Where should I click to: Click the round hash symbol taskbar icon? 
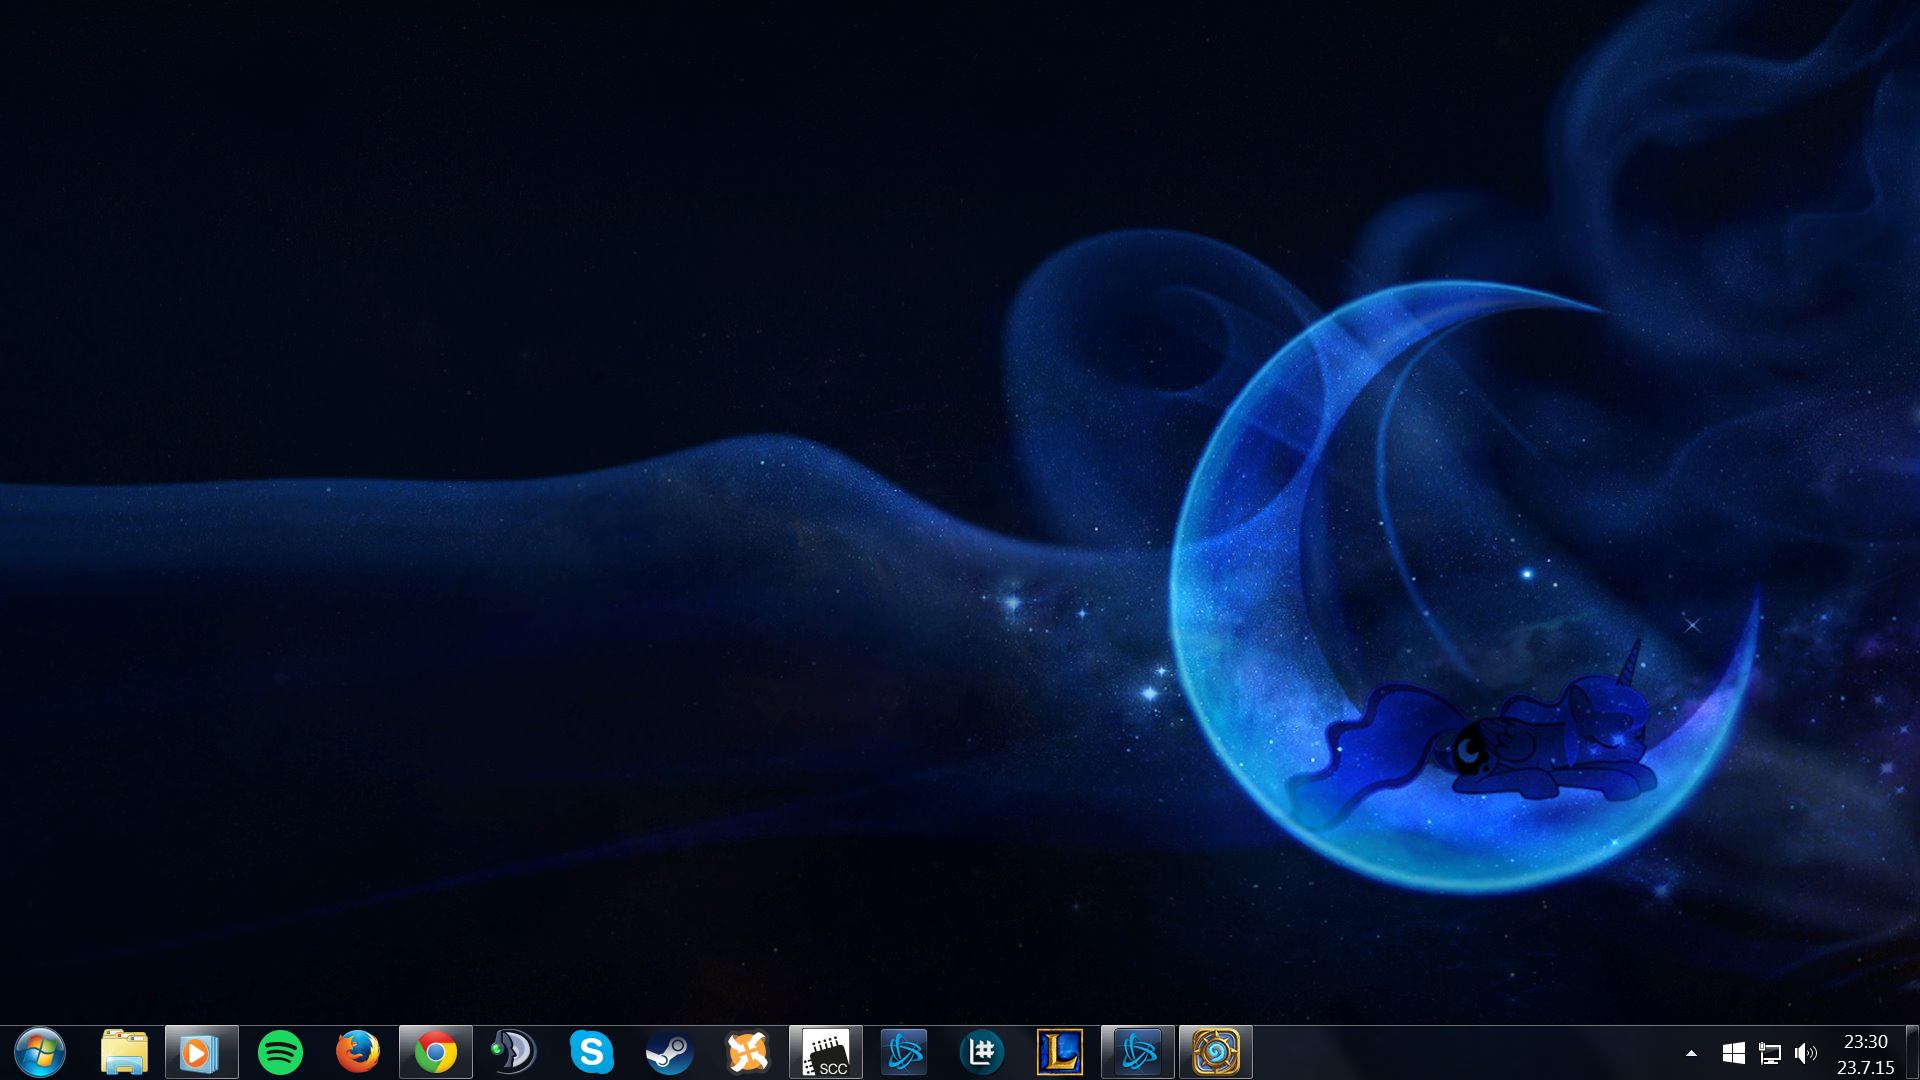[x=982, y=1052]
